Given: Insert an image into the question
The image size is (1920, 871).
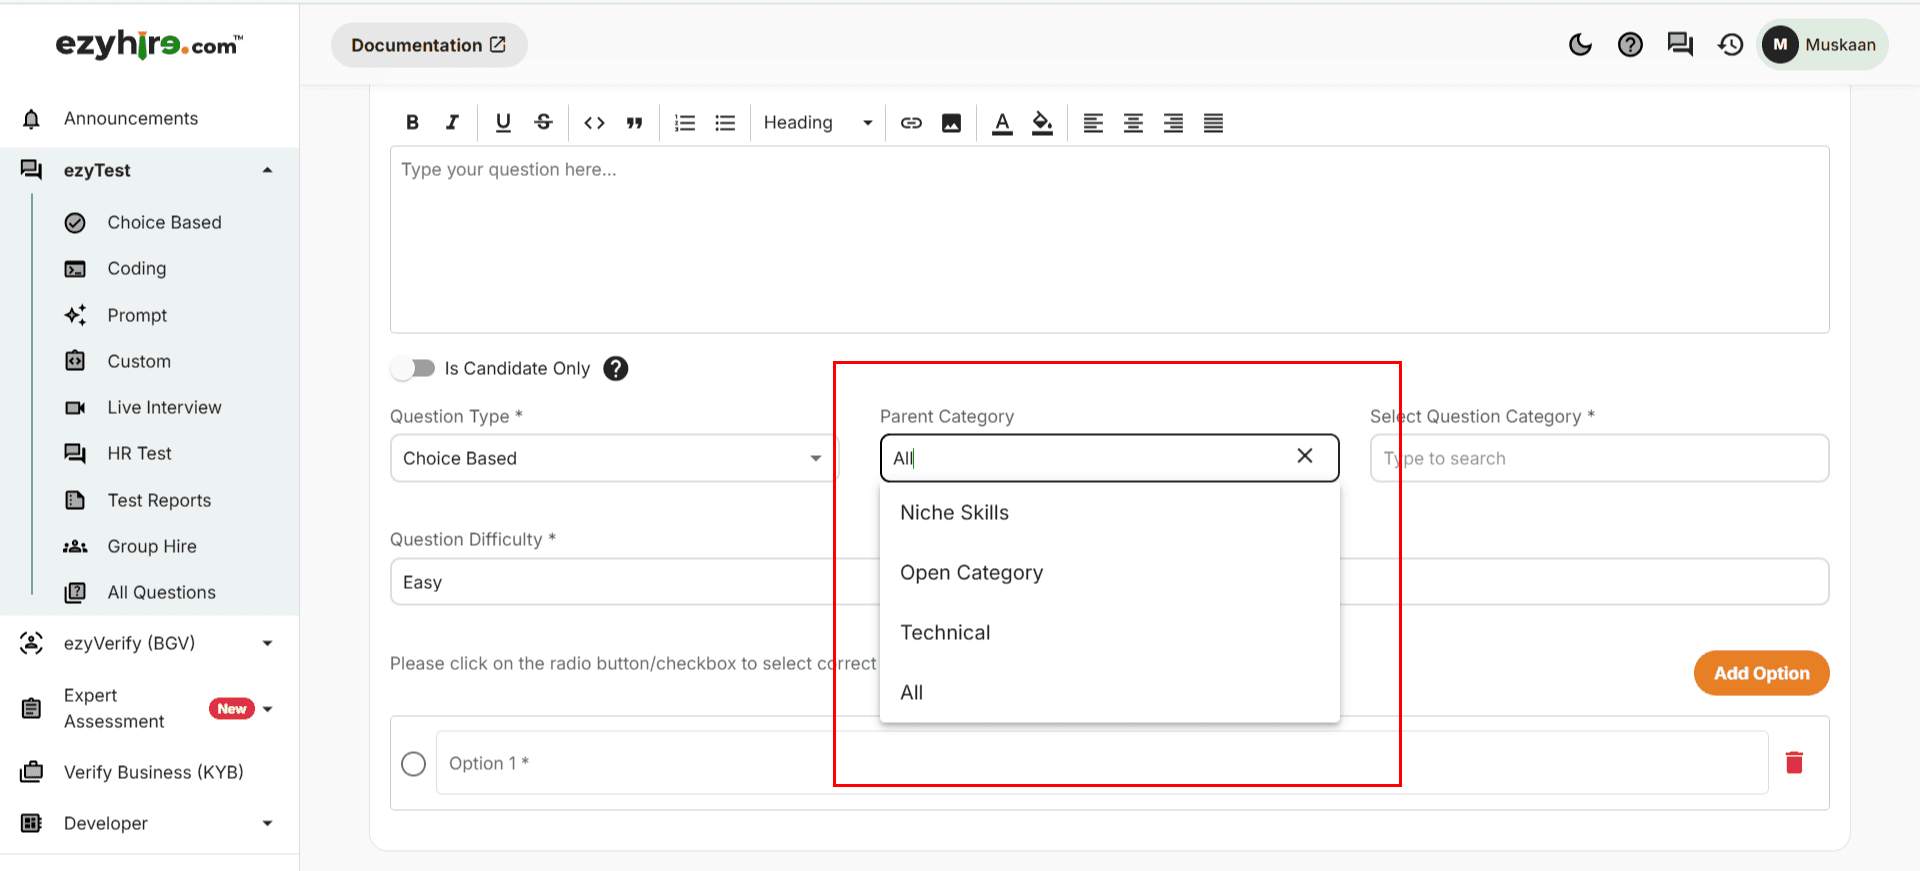Looking at the screenshot, I should 951,122.
